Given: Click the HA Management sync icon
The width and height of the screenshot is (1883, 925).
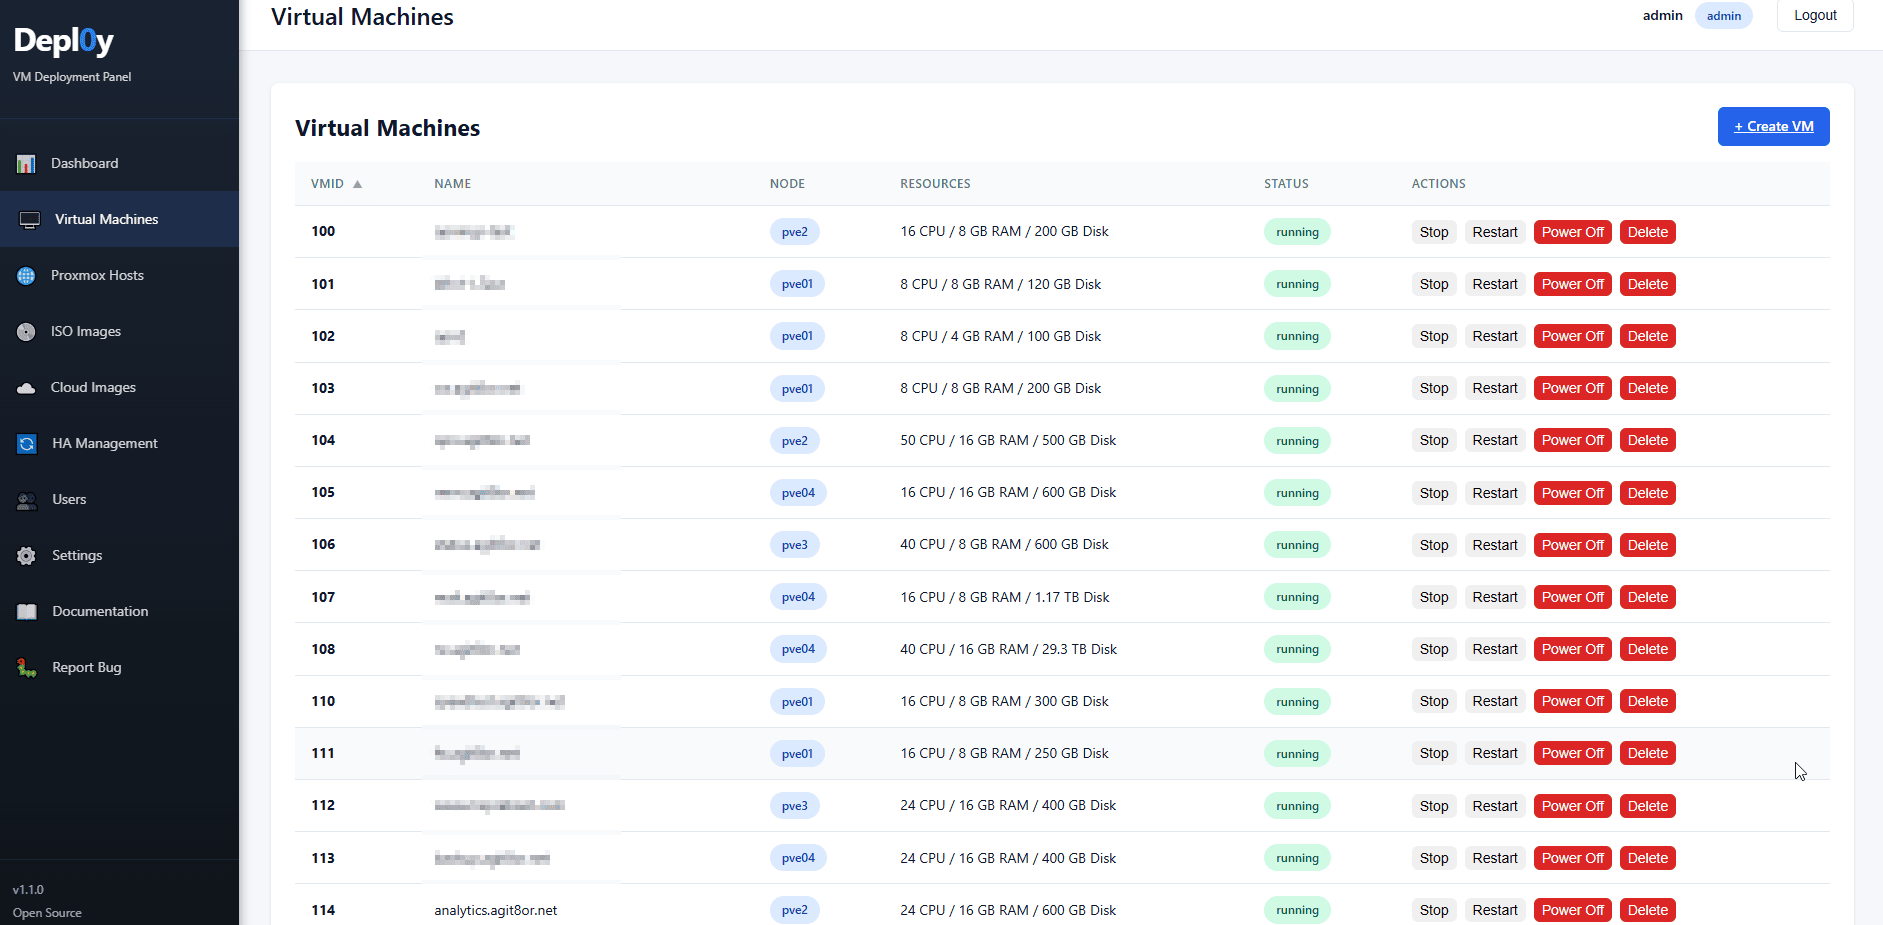Looking at the screenshot, I should click(x=27, y=444).
